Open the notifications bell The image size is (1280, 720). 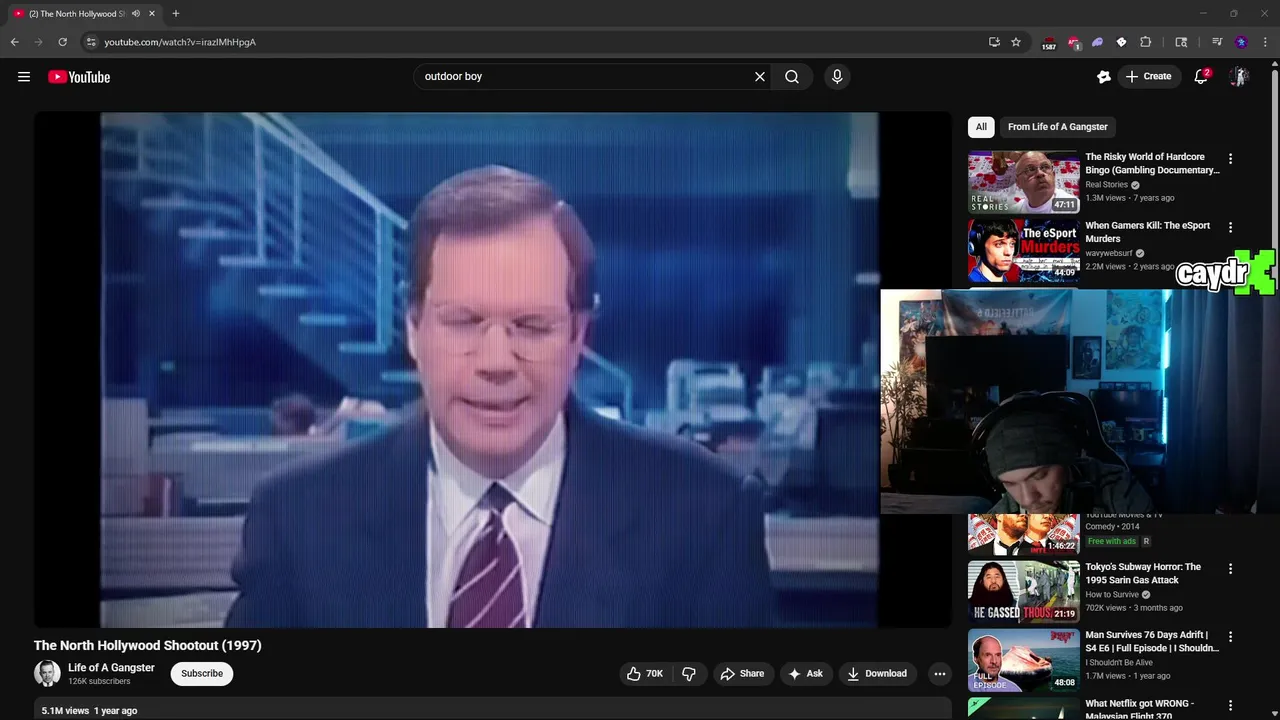(1202, 77)
